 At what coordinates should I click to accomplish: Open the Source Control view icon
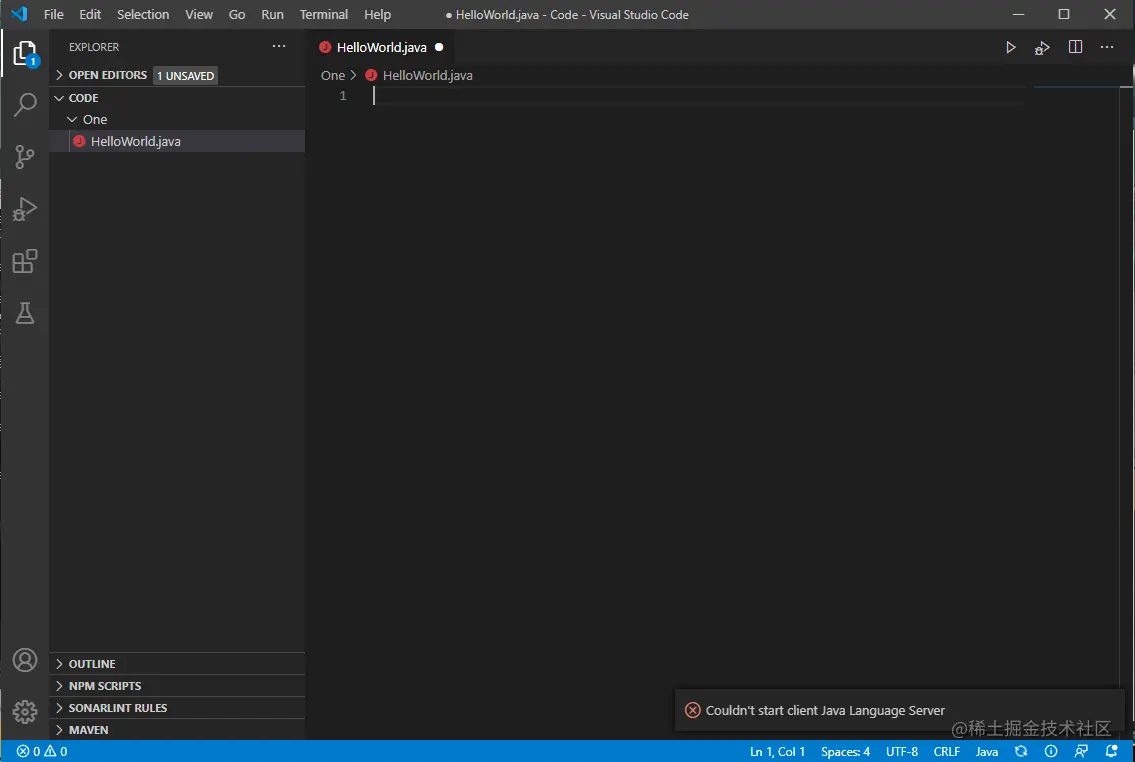(x=25, y=157)
